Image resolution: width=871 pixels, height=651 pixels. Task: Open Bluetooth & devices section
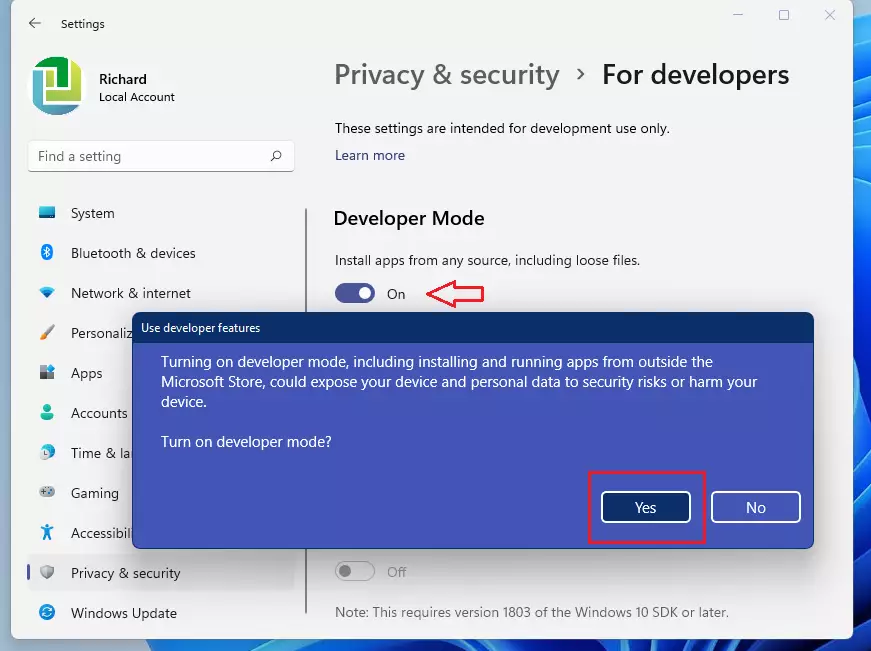click(133, 253)
